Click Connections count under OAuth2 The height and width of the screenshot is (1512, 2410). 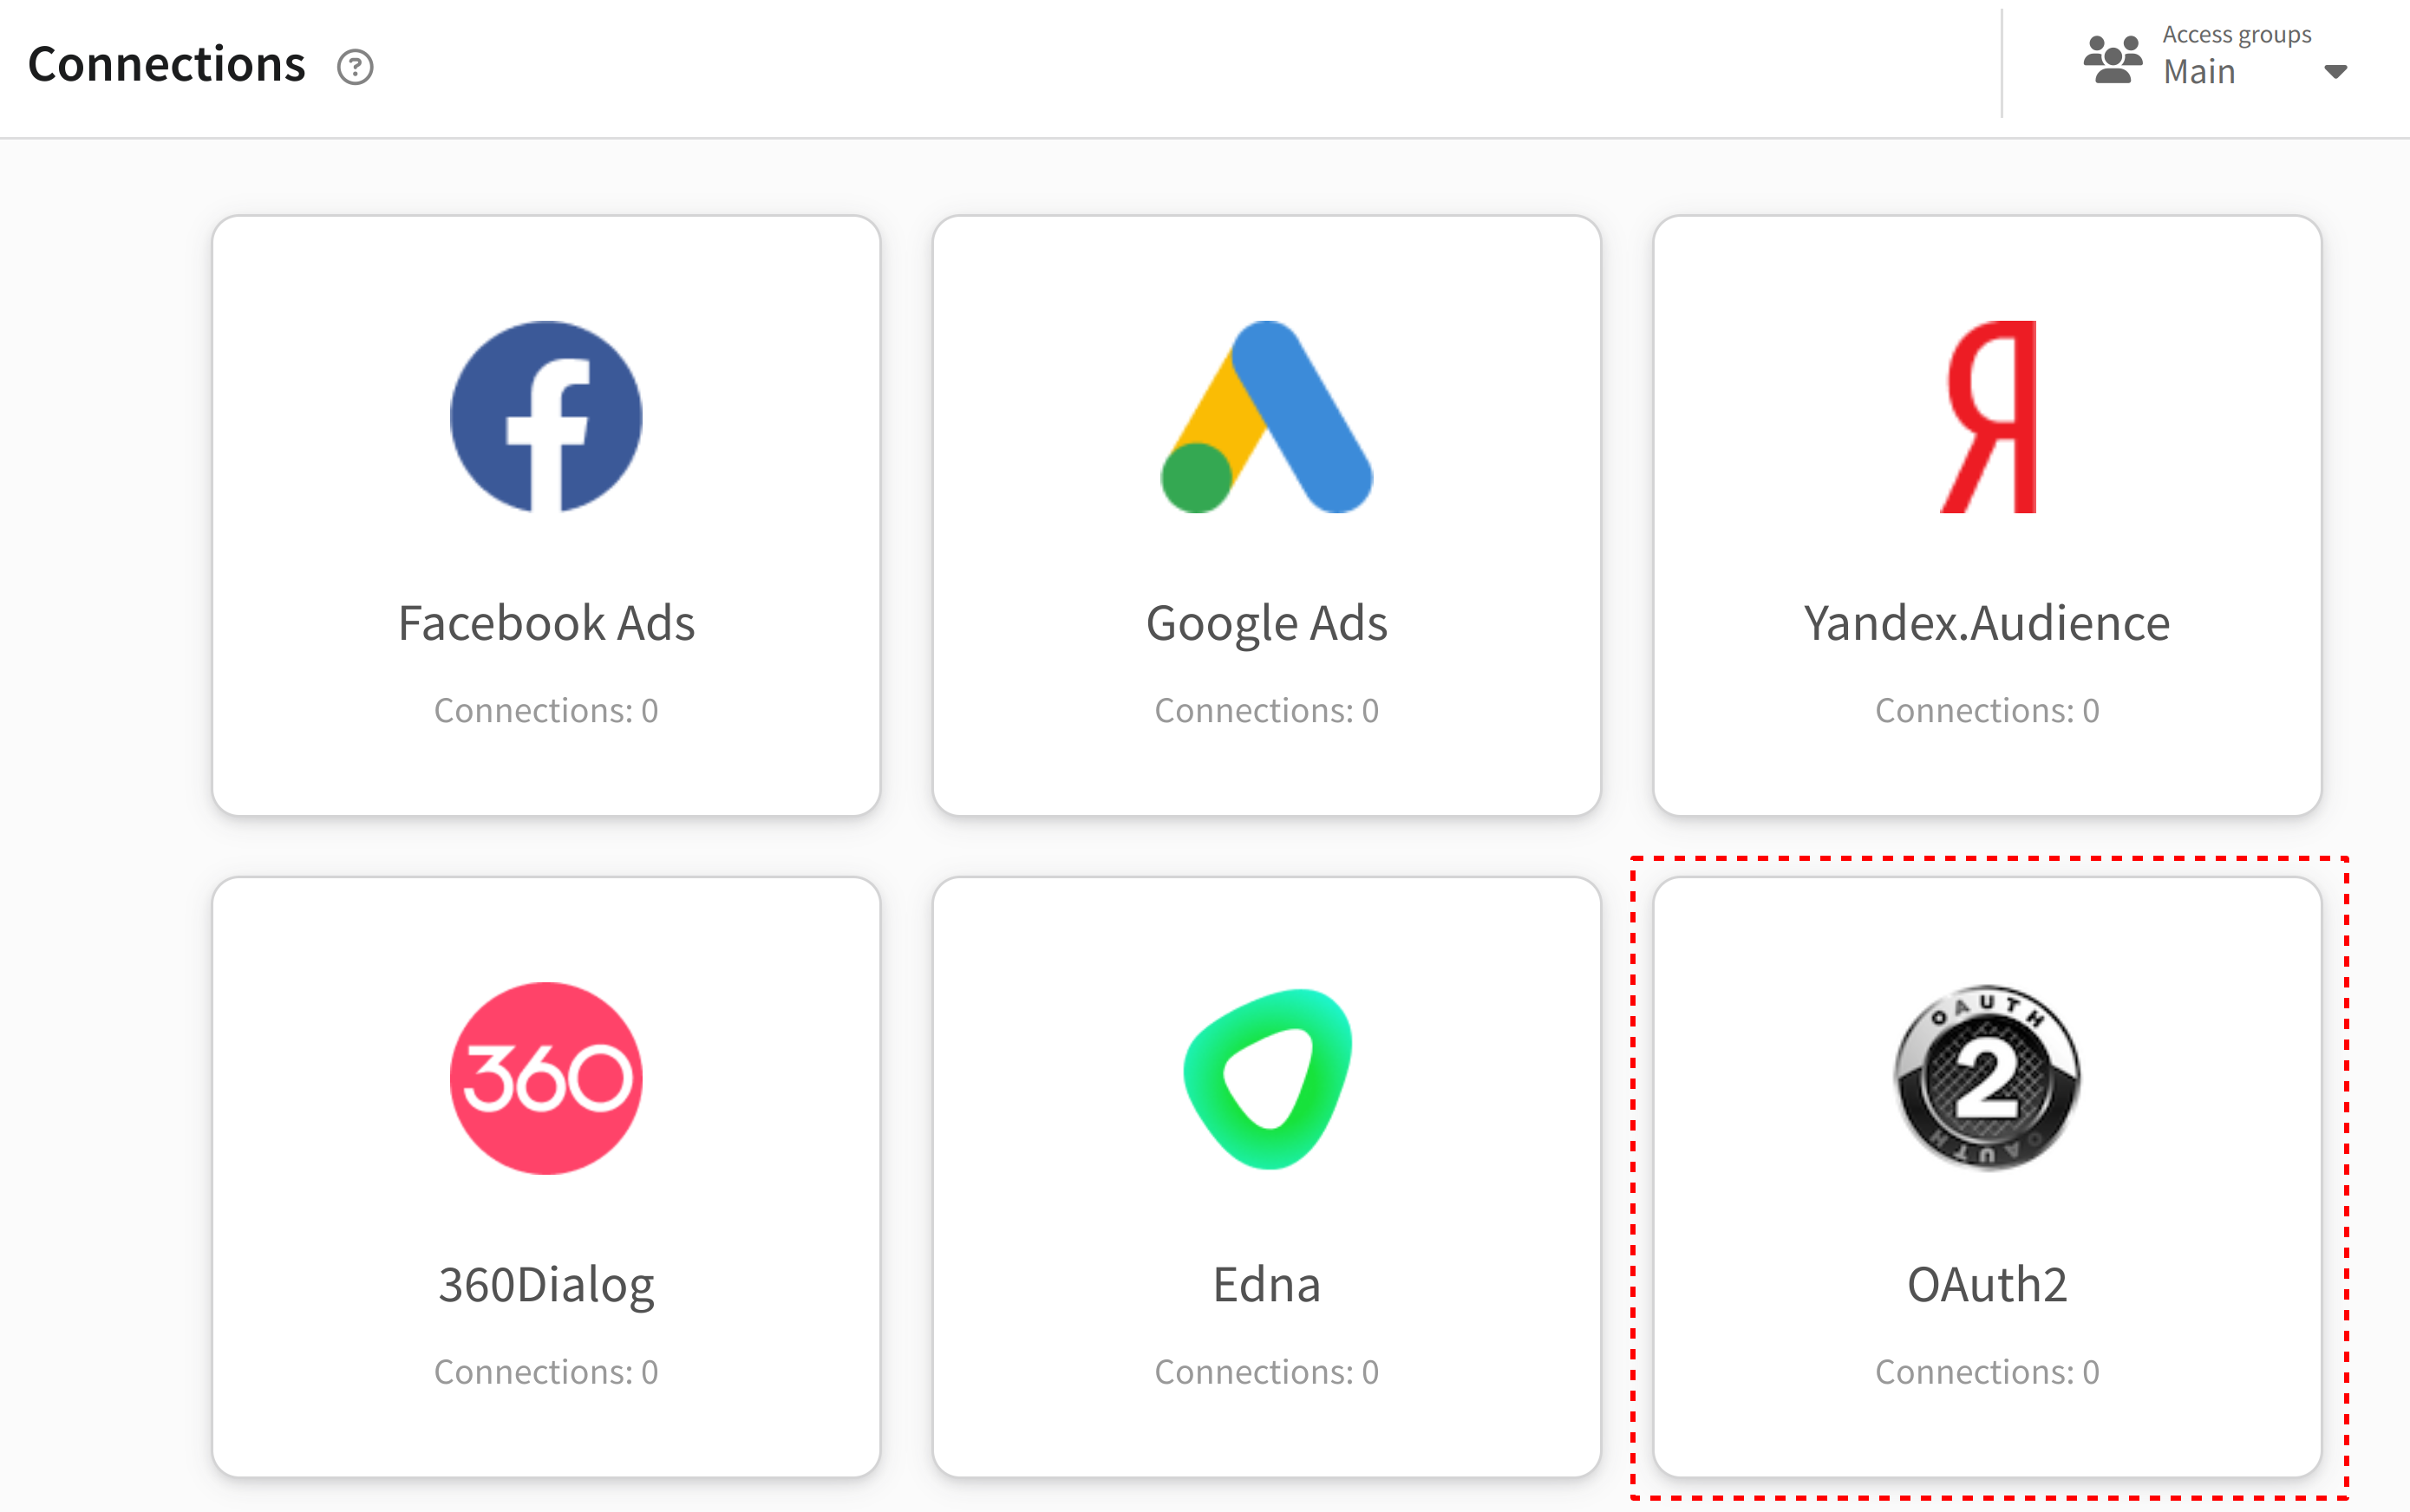point(1987,1371)
